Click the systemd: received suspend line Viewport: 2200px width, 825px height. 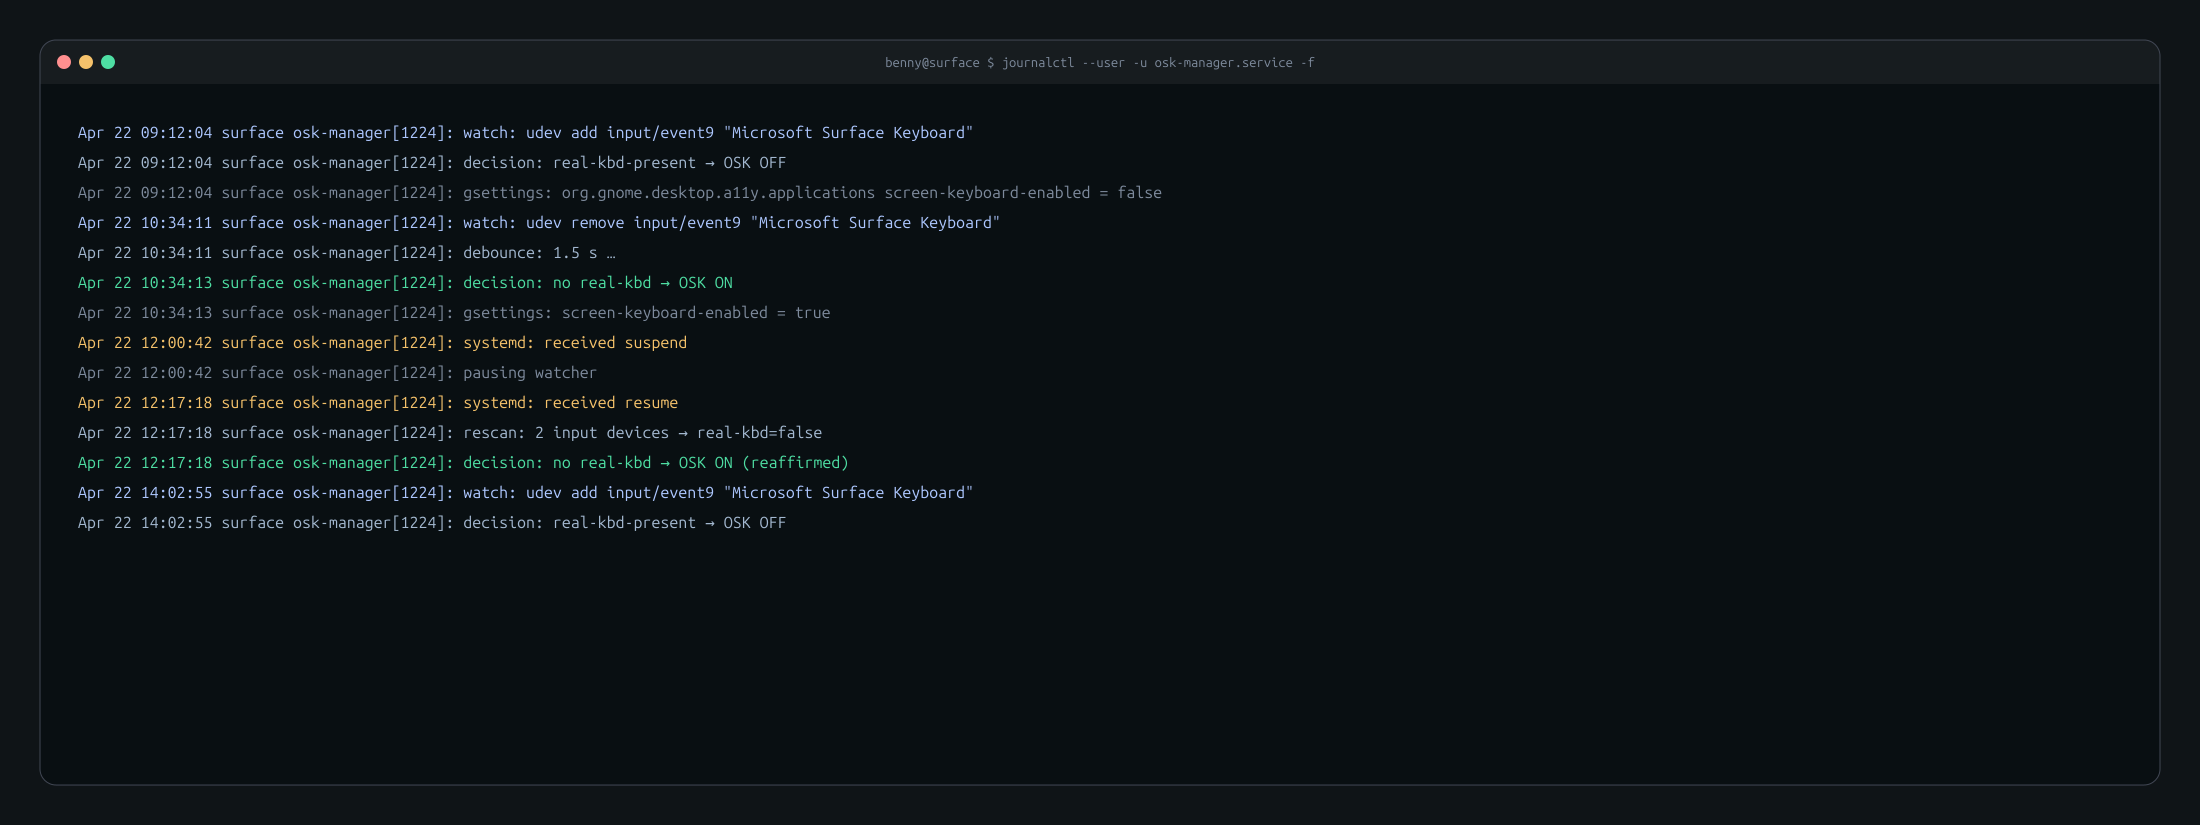click(383, 343)
